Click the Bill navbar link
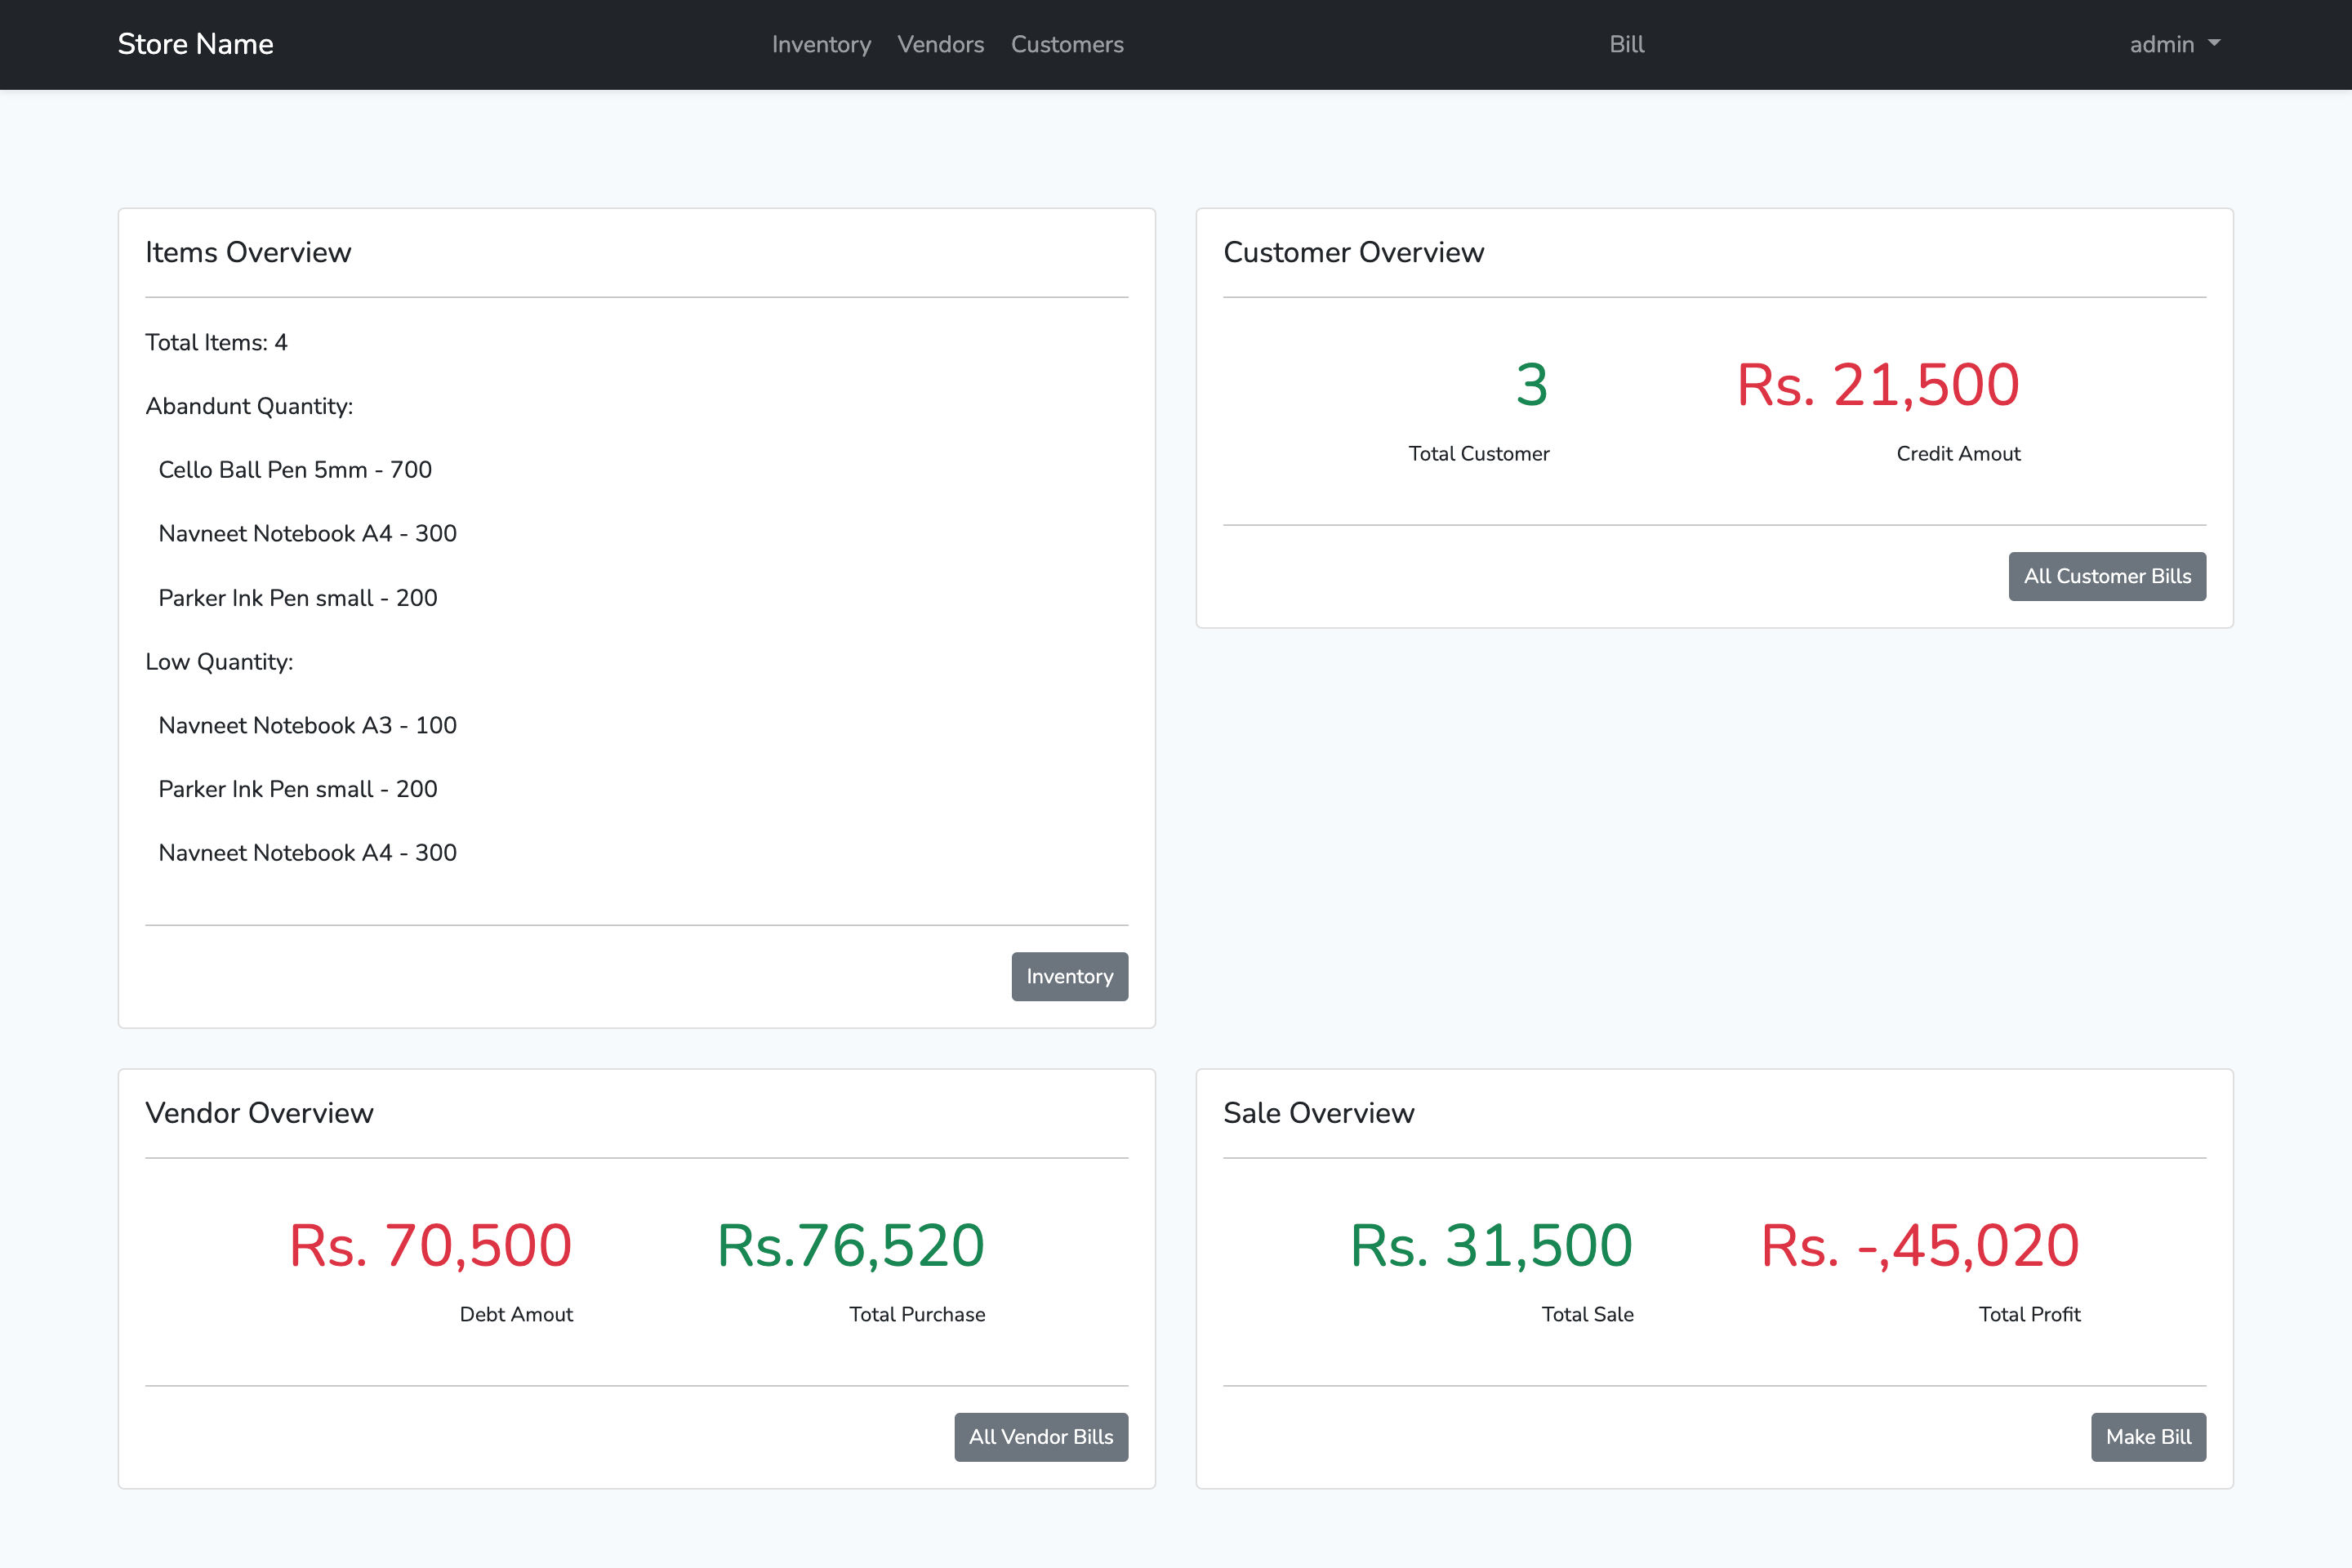 click(1626, 44)
